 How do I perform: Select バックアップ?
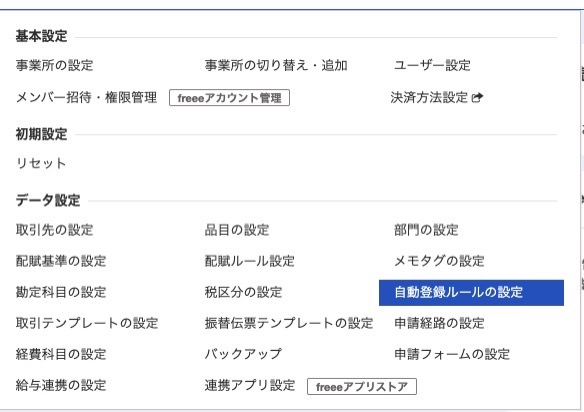pos(243,354)
